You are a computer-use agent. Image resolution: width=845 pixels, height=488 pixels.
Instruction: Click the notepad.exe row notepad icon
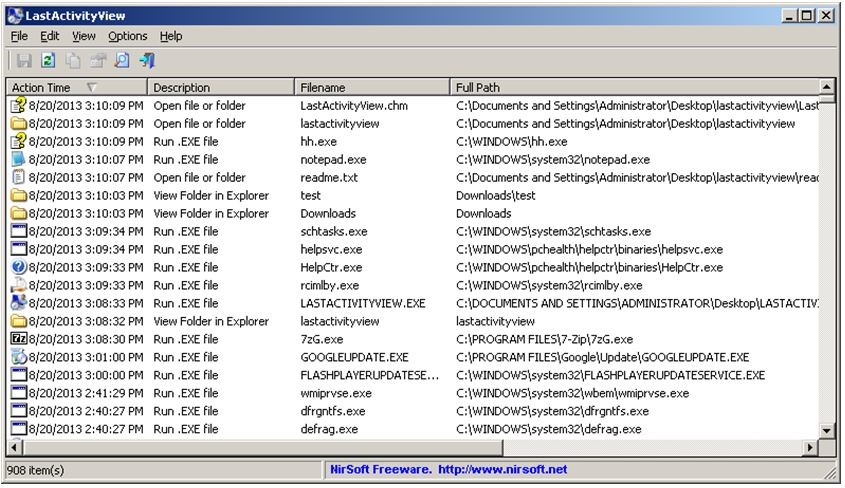pos(19,159)
